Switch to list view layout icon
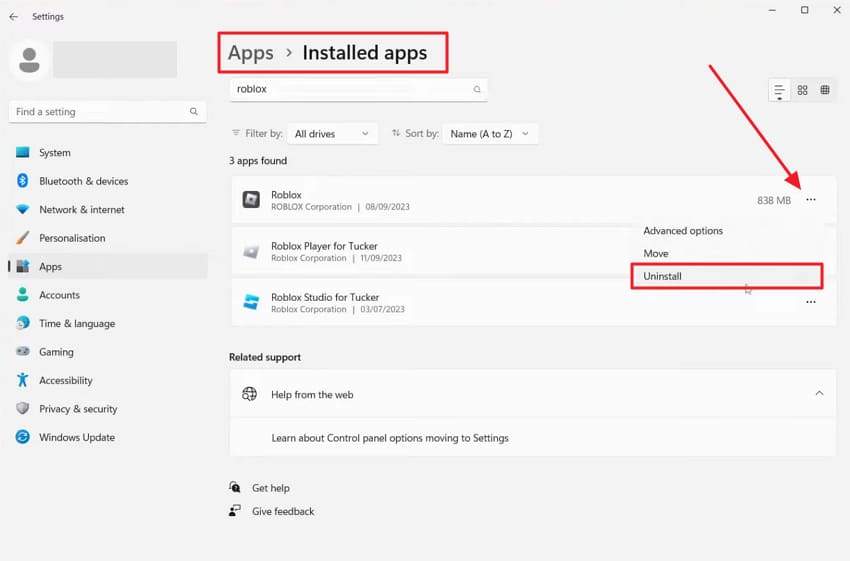 point(779,91)
